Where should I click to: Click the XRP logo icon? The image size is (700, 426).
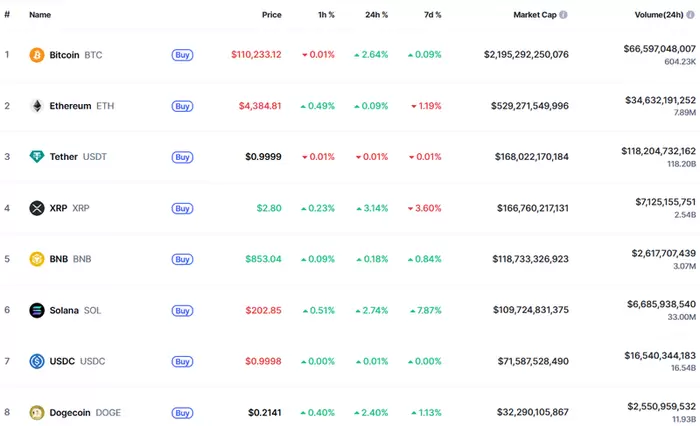pos(37,208)
